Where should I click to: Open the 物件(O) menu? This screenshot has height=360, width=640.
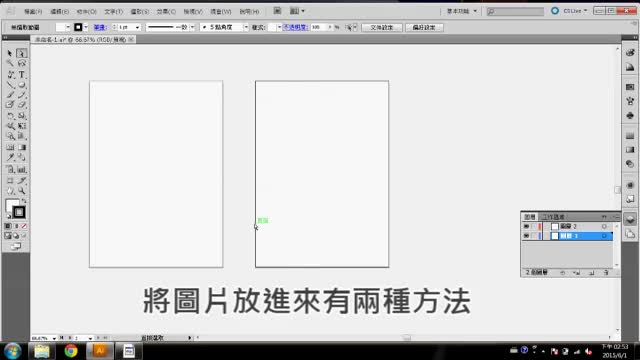coord(87,11)
